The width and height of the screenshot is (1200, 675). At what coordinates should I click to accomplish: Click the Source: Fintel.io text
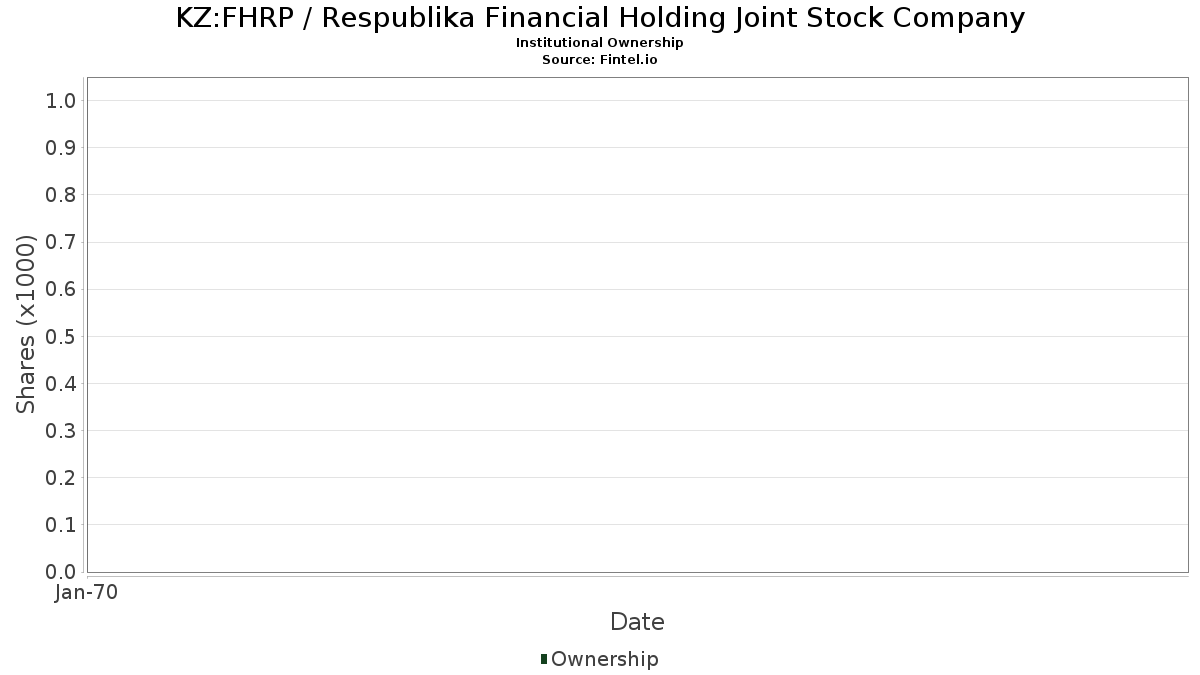[600, 59]
